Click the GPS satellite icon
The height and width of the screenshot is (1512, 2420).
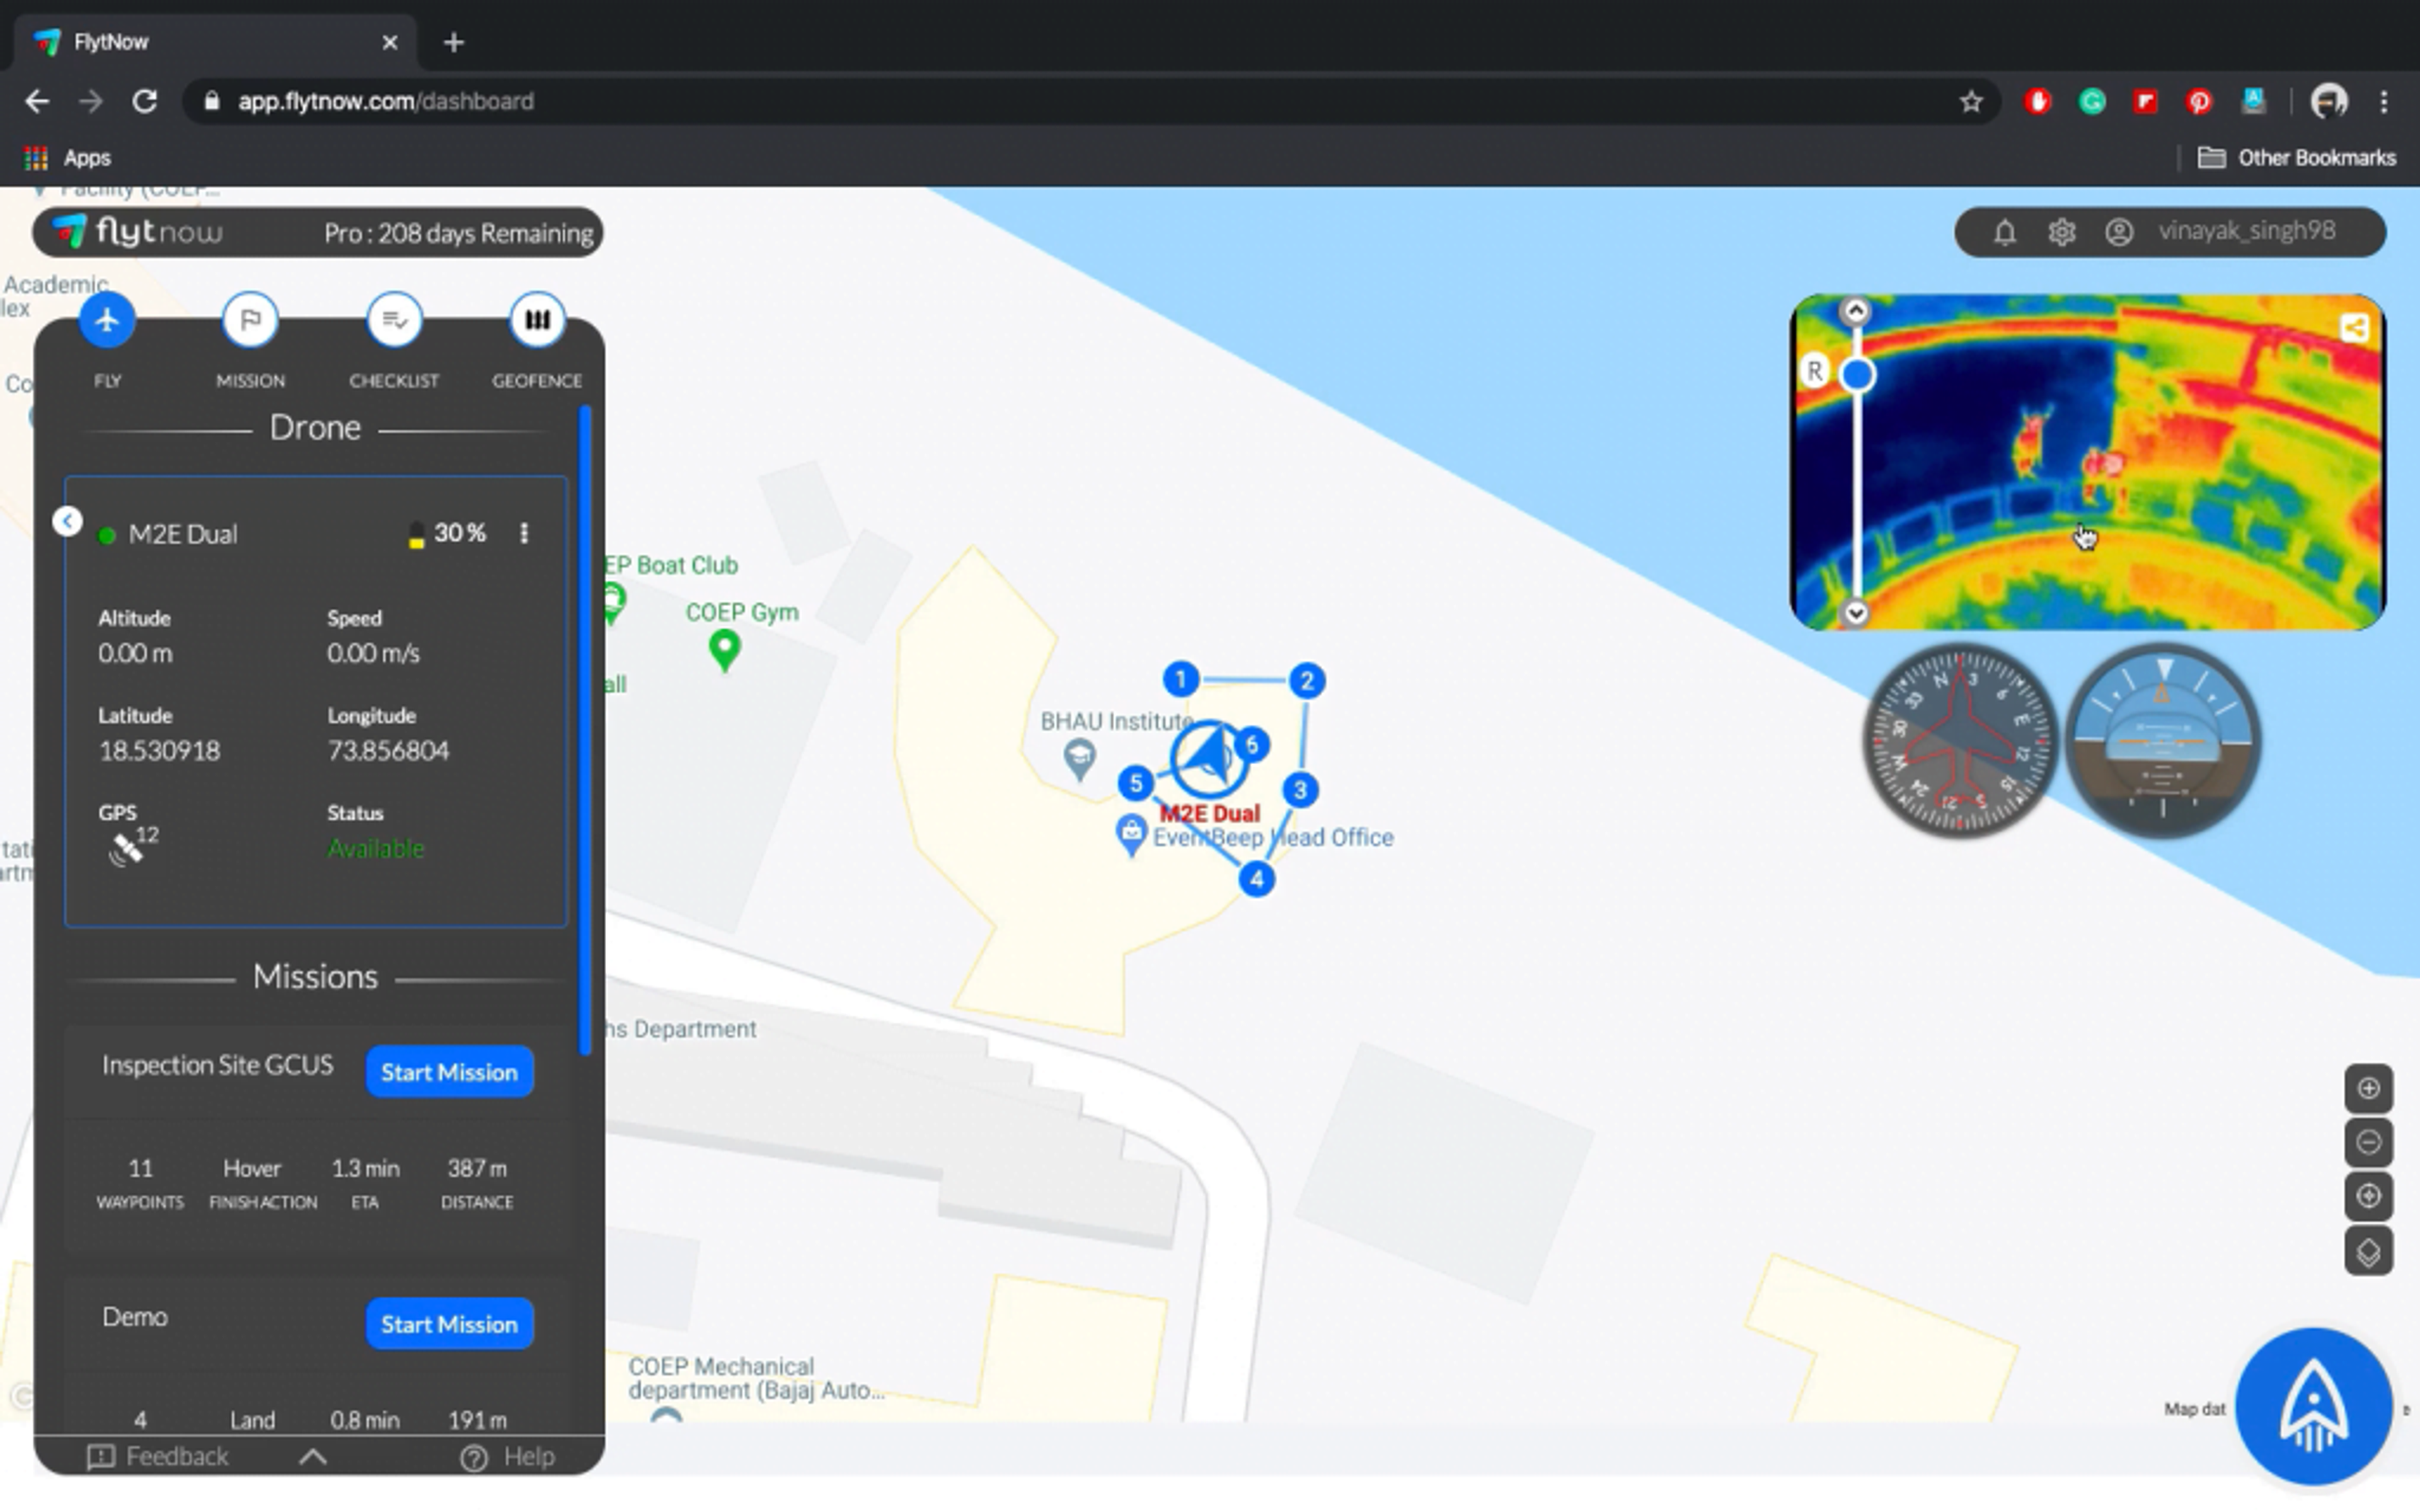click(x=127, y=849)
